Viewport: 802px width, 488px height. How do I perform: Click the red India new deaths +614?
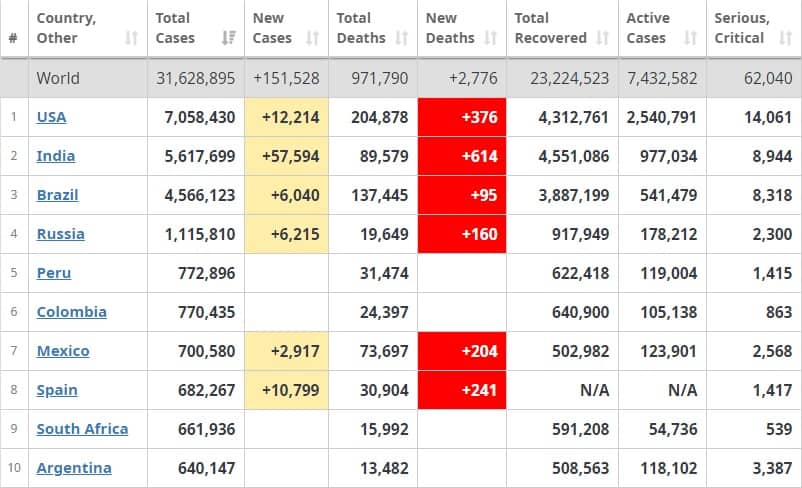point(462,156)
